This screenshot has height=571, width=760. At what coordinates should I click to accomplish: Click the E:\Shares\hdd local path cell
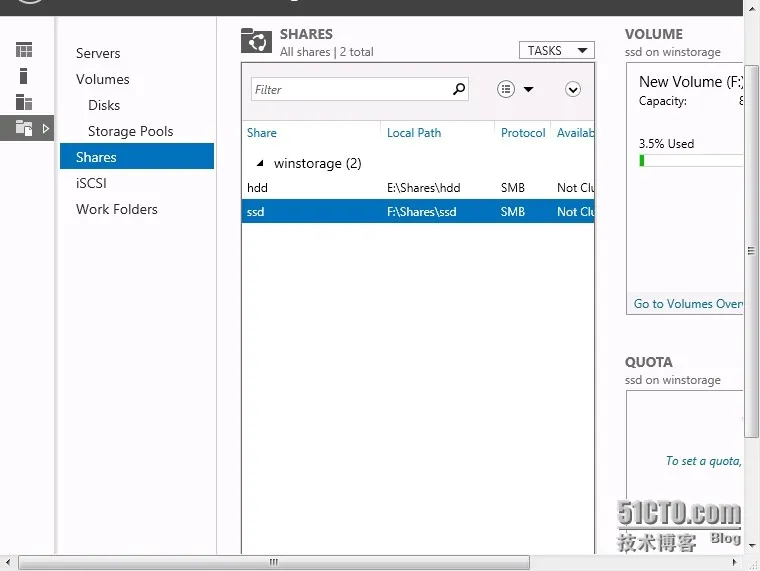424,188
